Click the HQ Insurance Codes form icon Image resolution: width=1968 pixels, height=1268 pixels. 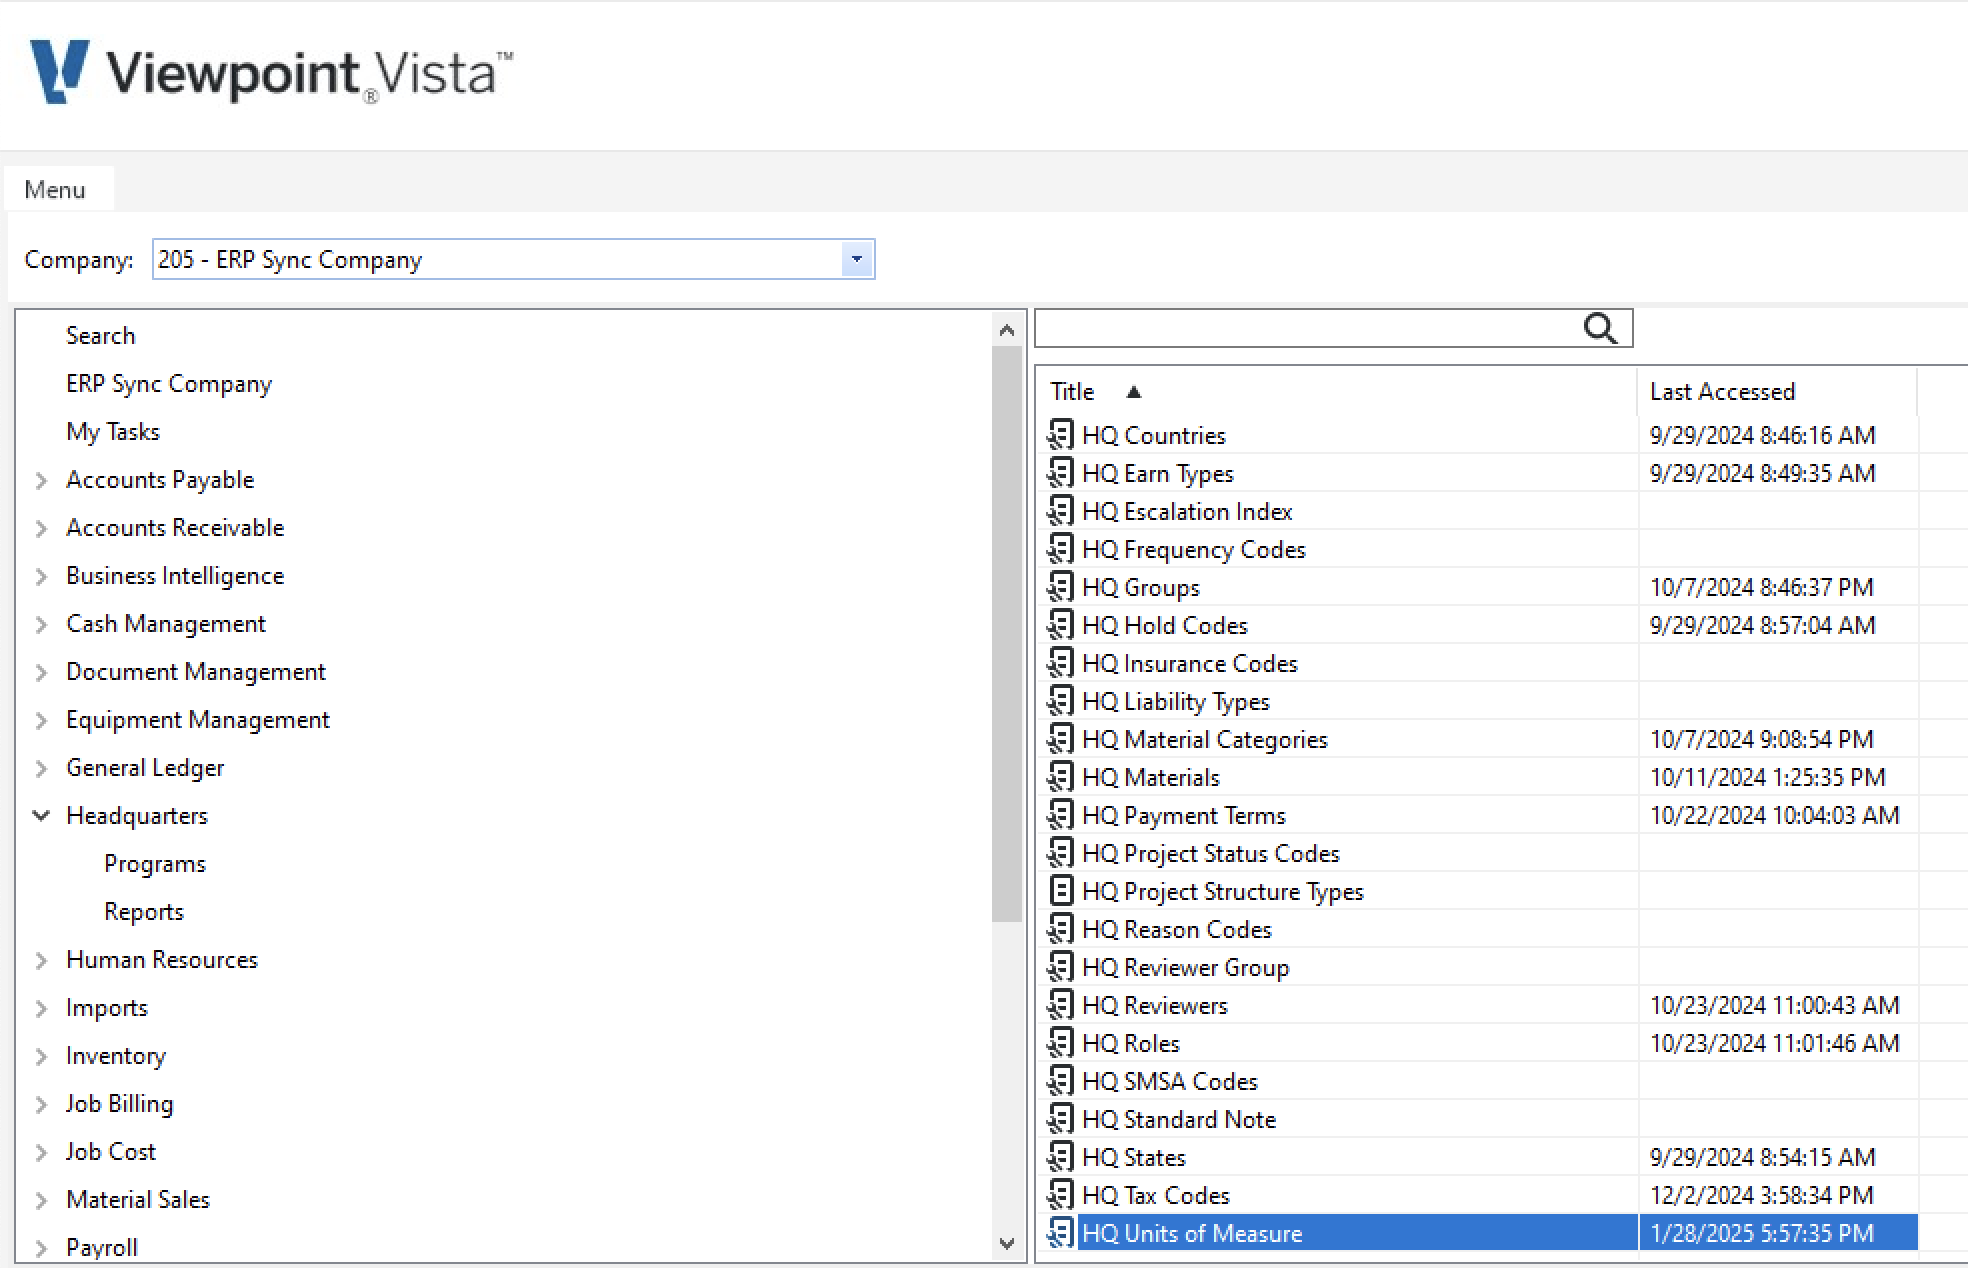coord(1061,663)
